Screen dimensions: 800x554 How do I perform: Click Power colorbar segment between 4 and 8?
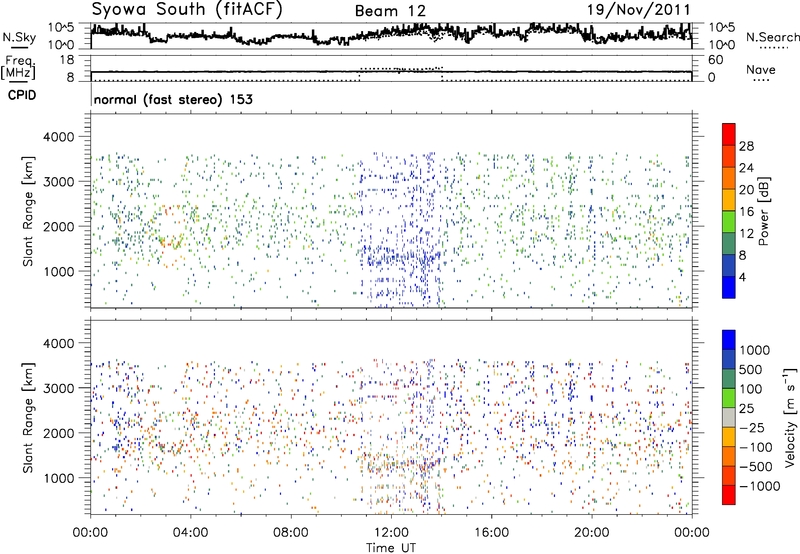click(x=729, y=266)
